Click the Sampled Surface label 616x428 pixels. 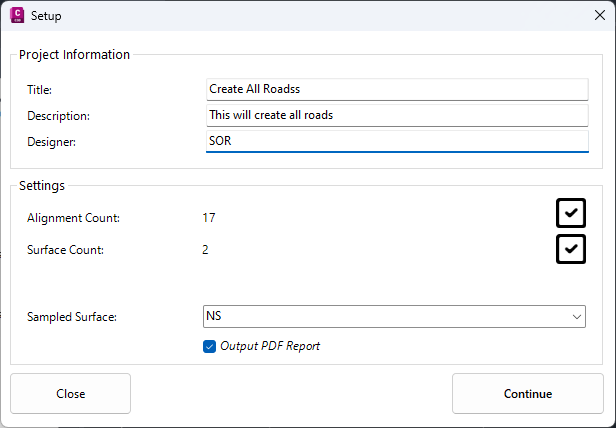[x=72, y=317]
